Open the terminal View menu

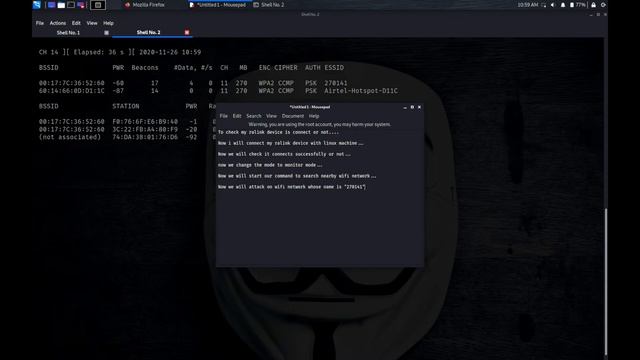click(x=92, y=23)
